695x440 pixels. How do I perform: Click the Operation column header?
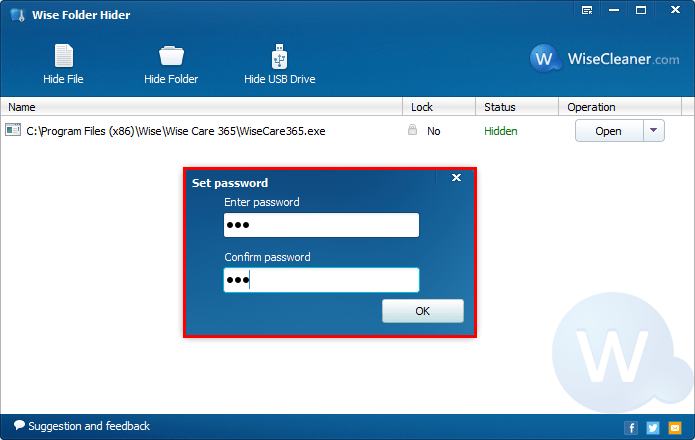620,107
